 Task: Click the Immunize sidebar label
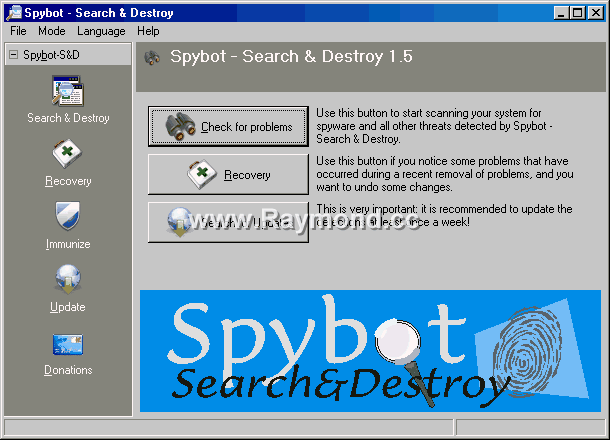click(68, 244)
